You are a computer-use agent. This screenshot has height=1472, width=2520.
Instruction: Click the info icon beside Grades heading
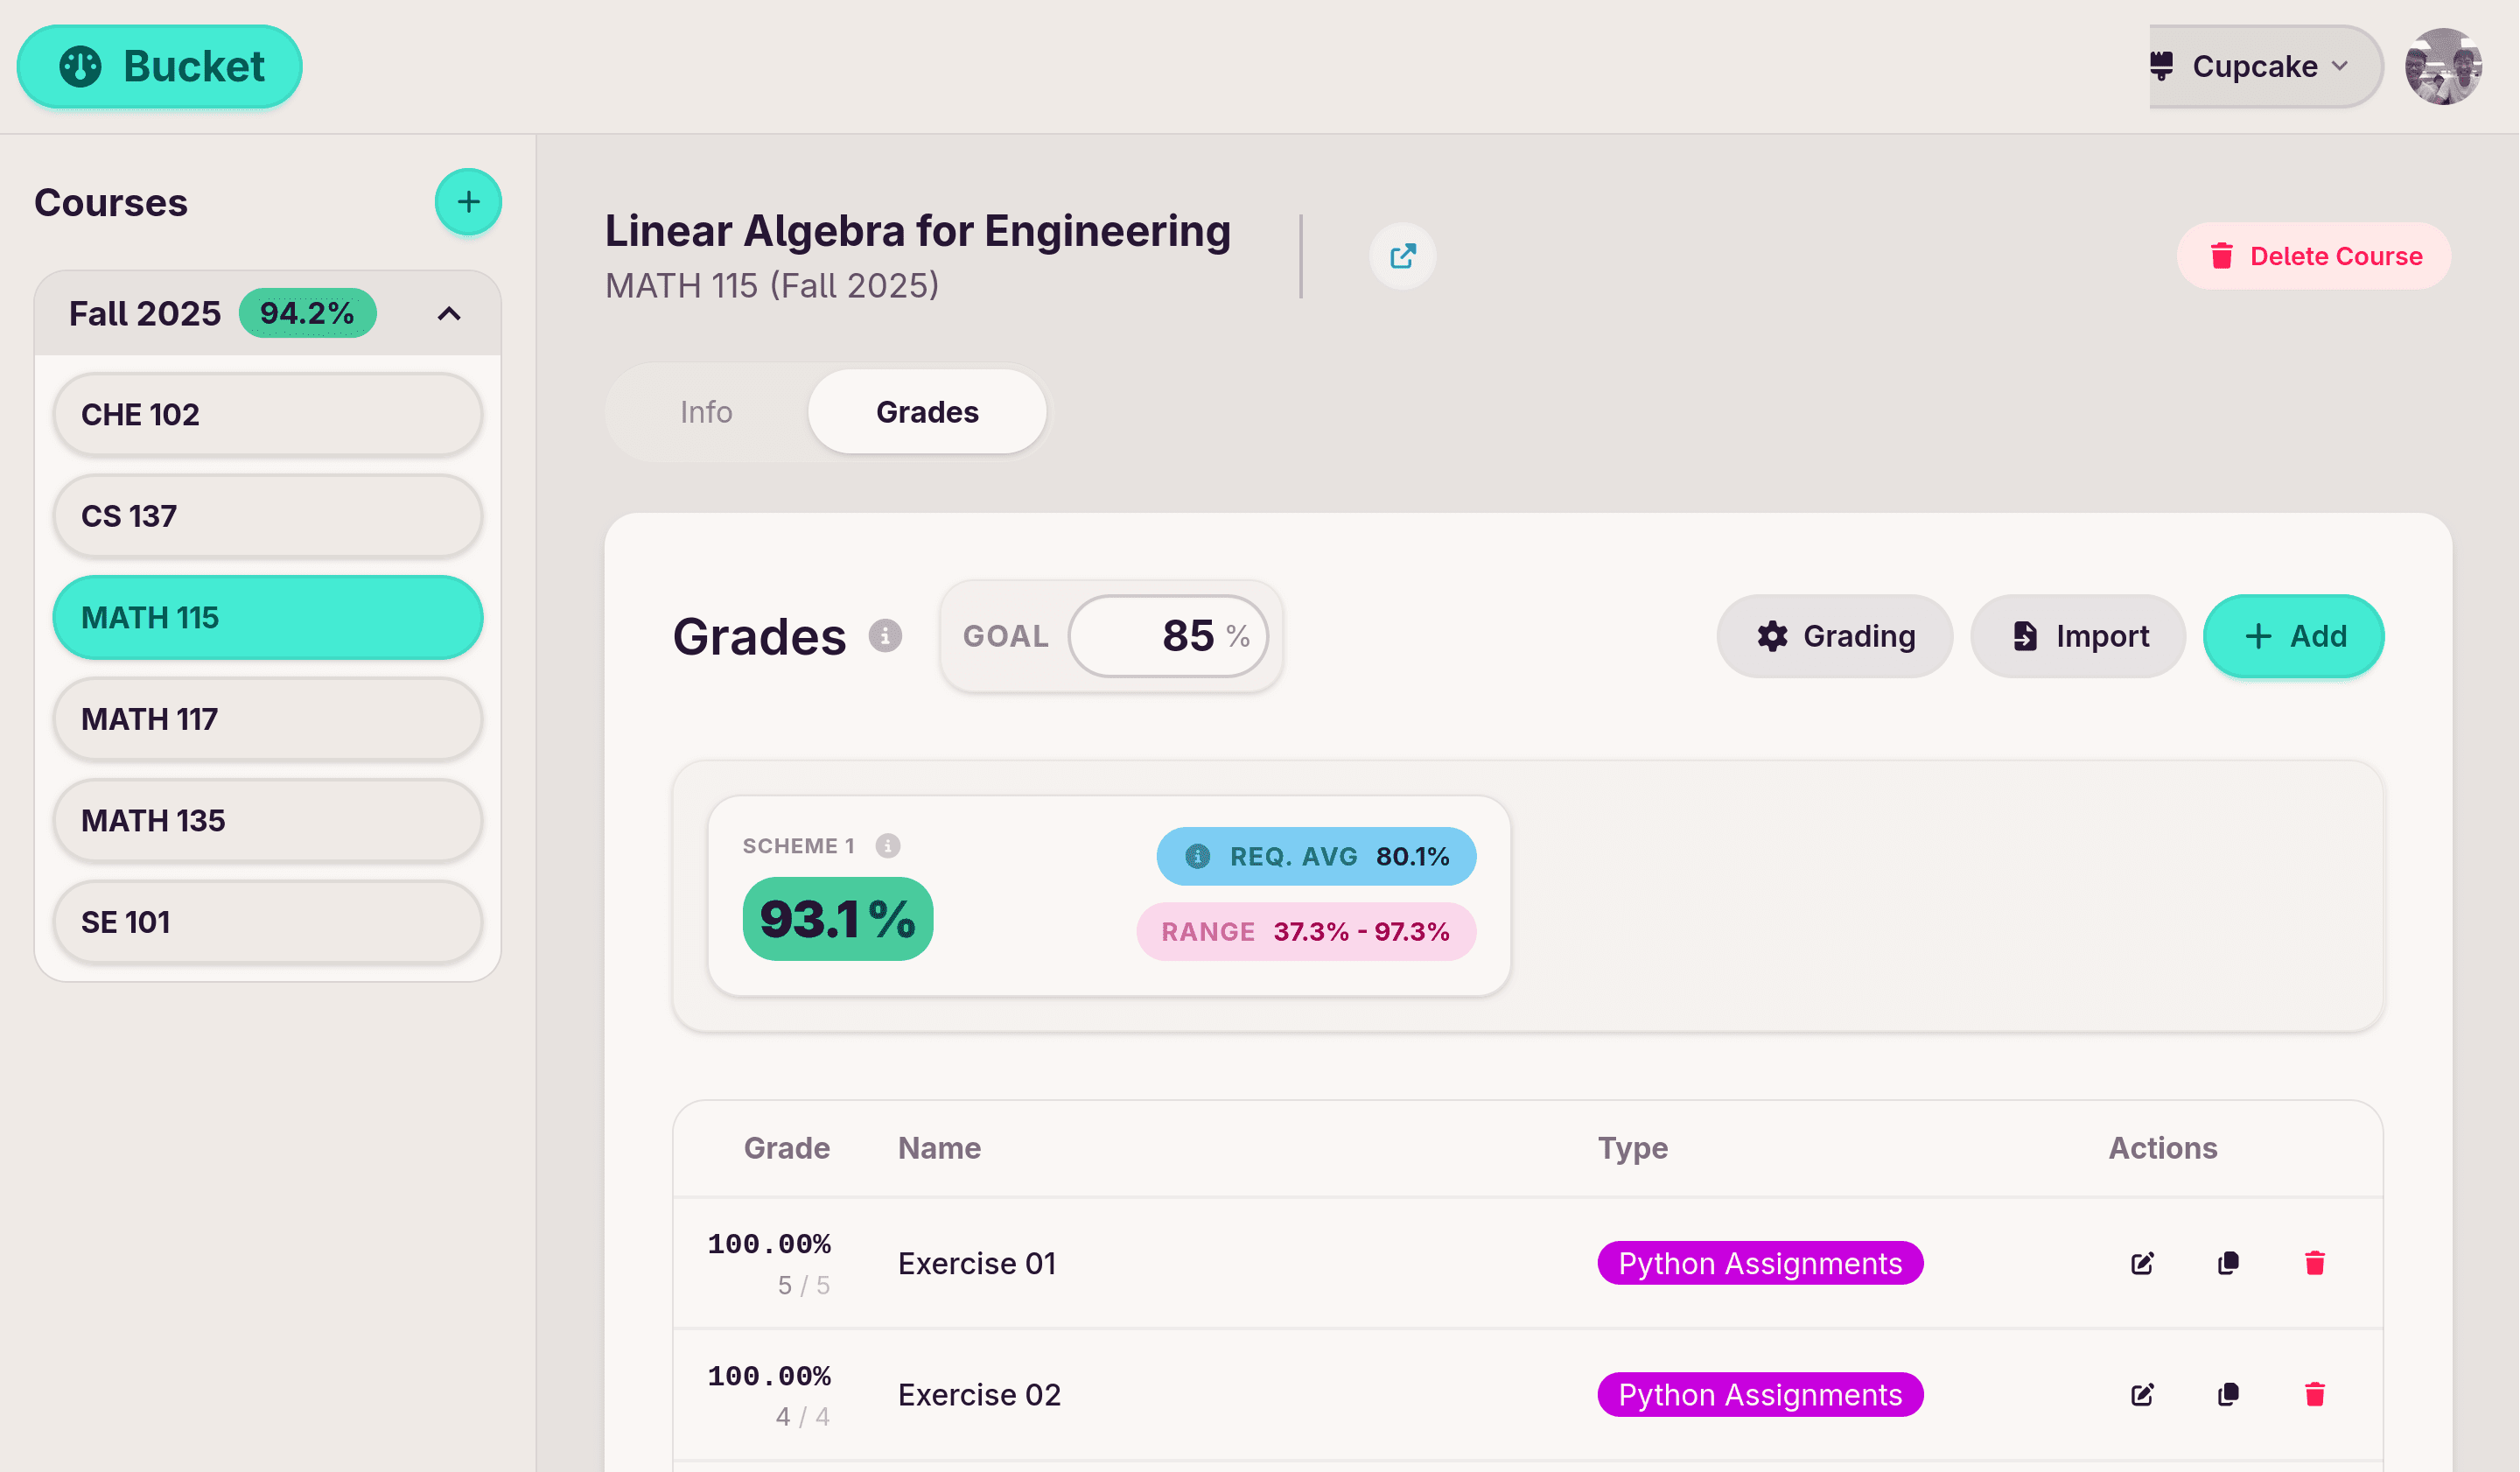[x=884, y=636]
